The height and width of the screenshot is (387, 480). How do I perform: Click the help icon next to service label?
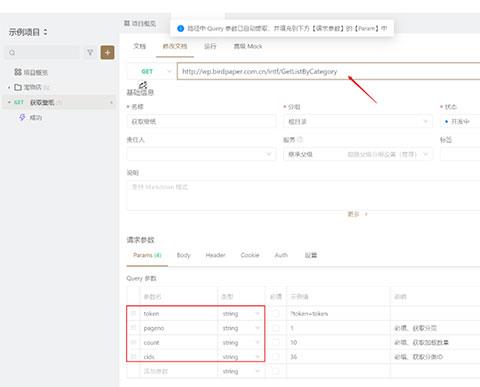click(300, 139)
